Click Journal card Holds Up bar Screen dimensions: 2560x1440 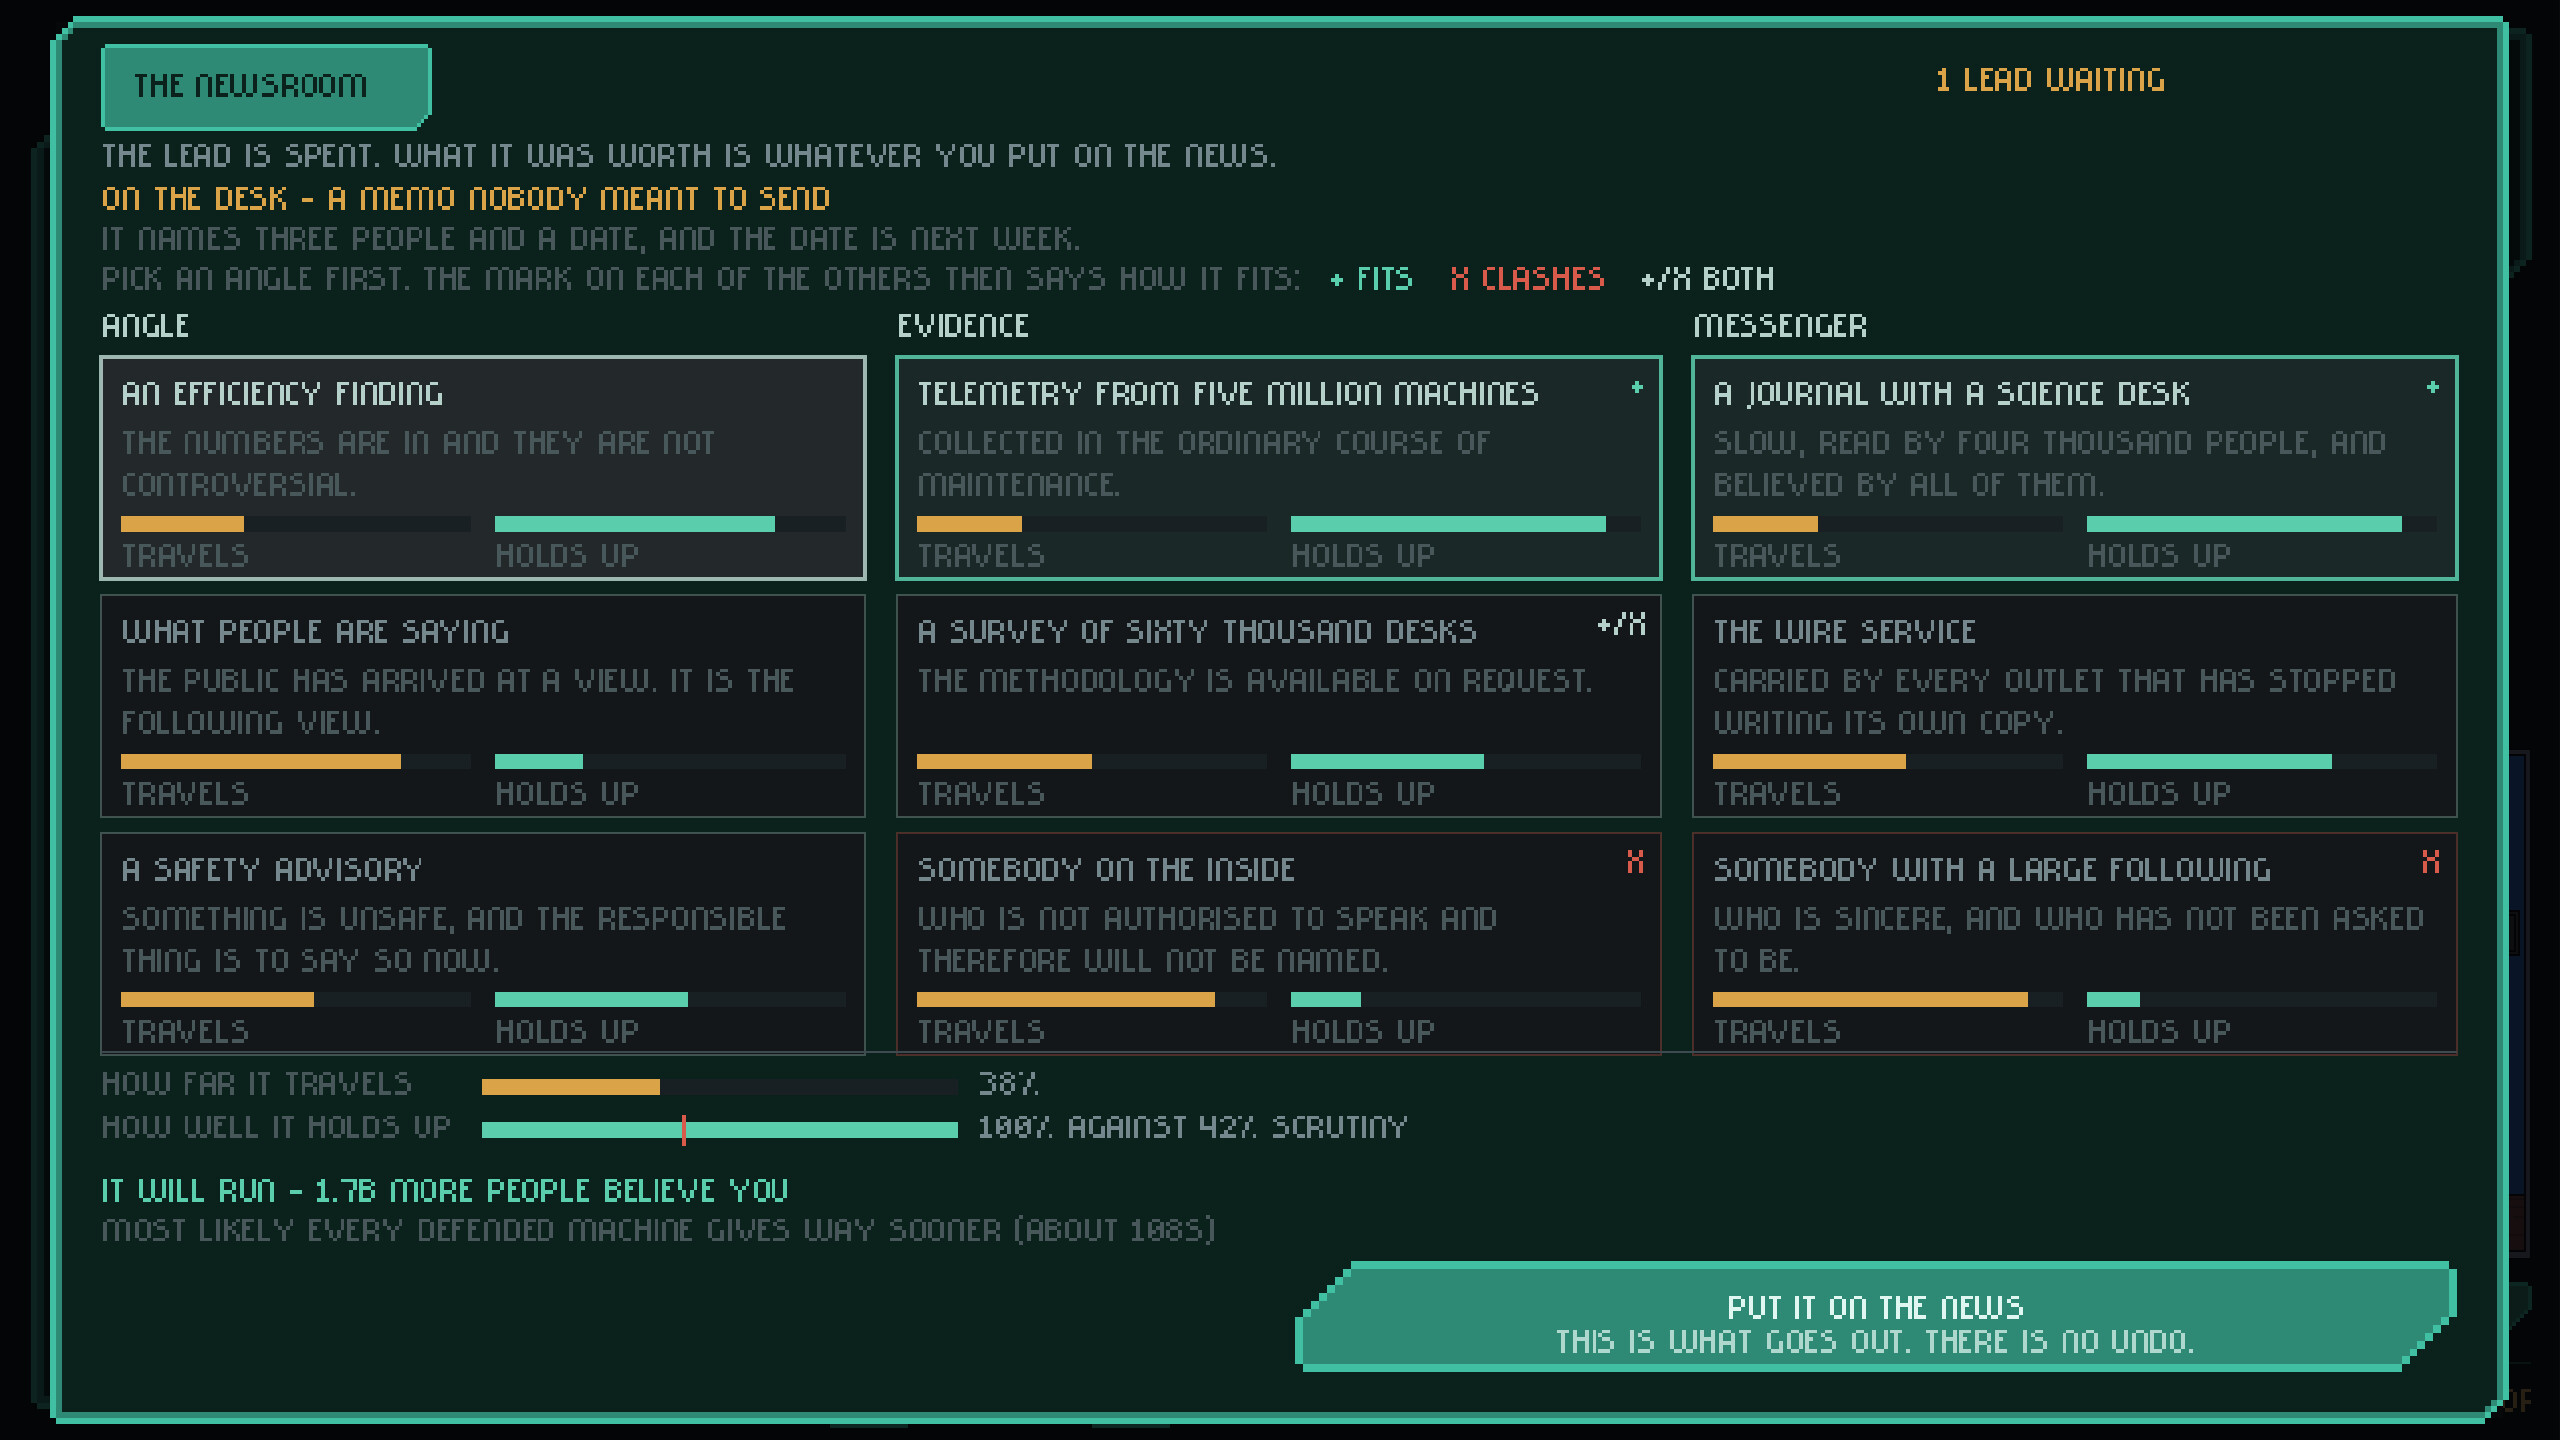tap(2262, 524)
